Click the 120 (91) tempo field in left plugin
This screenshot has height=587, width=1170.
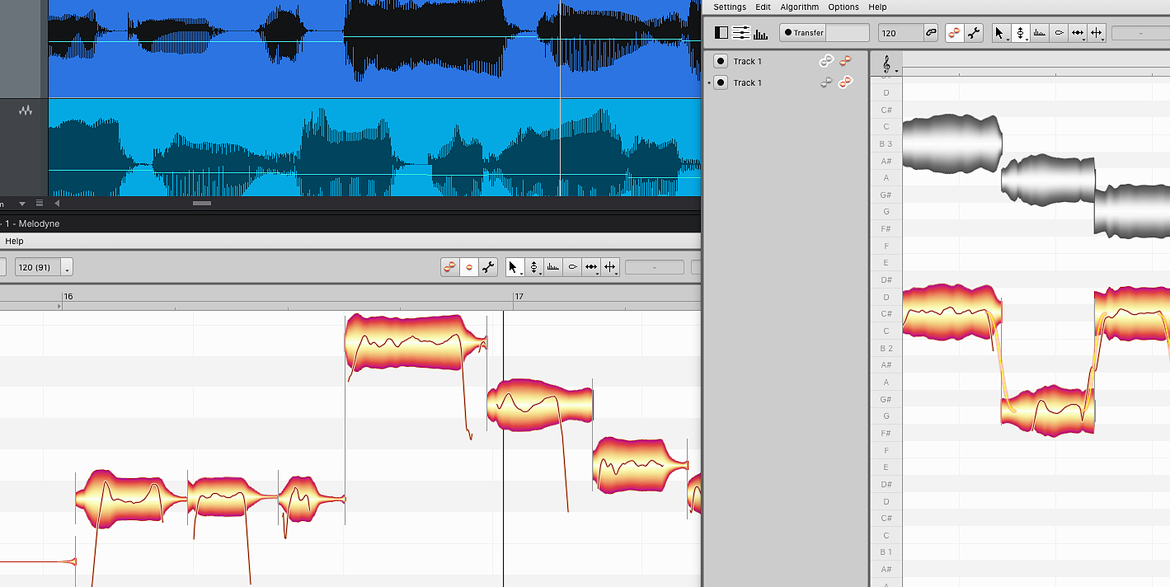tap(38, 267)
